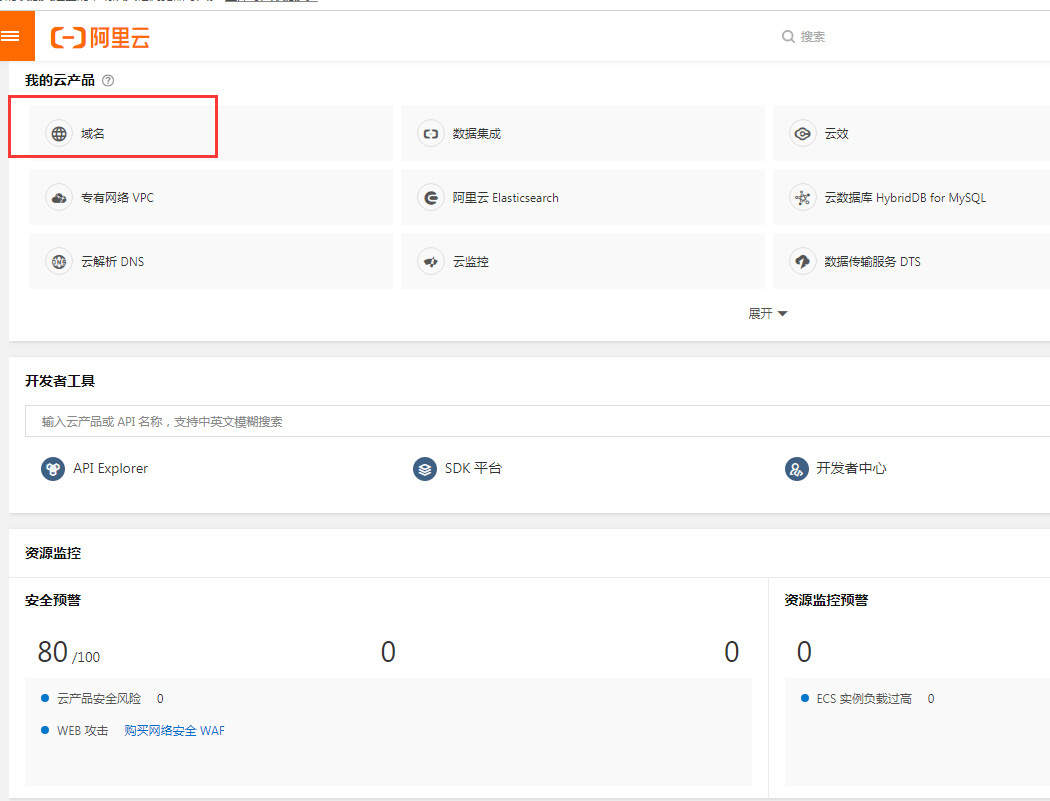Click the search magnifier icon
1050x801 pixels.
tap(788, 36)
